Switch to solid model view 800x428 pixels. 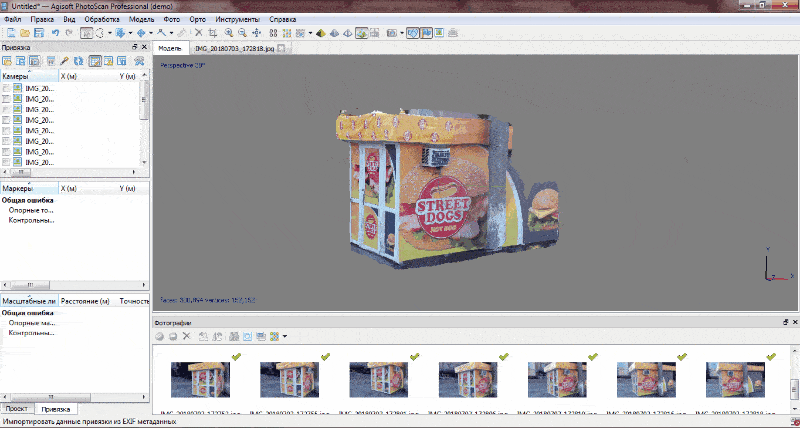(334, 33)
